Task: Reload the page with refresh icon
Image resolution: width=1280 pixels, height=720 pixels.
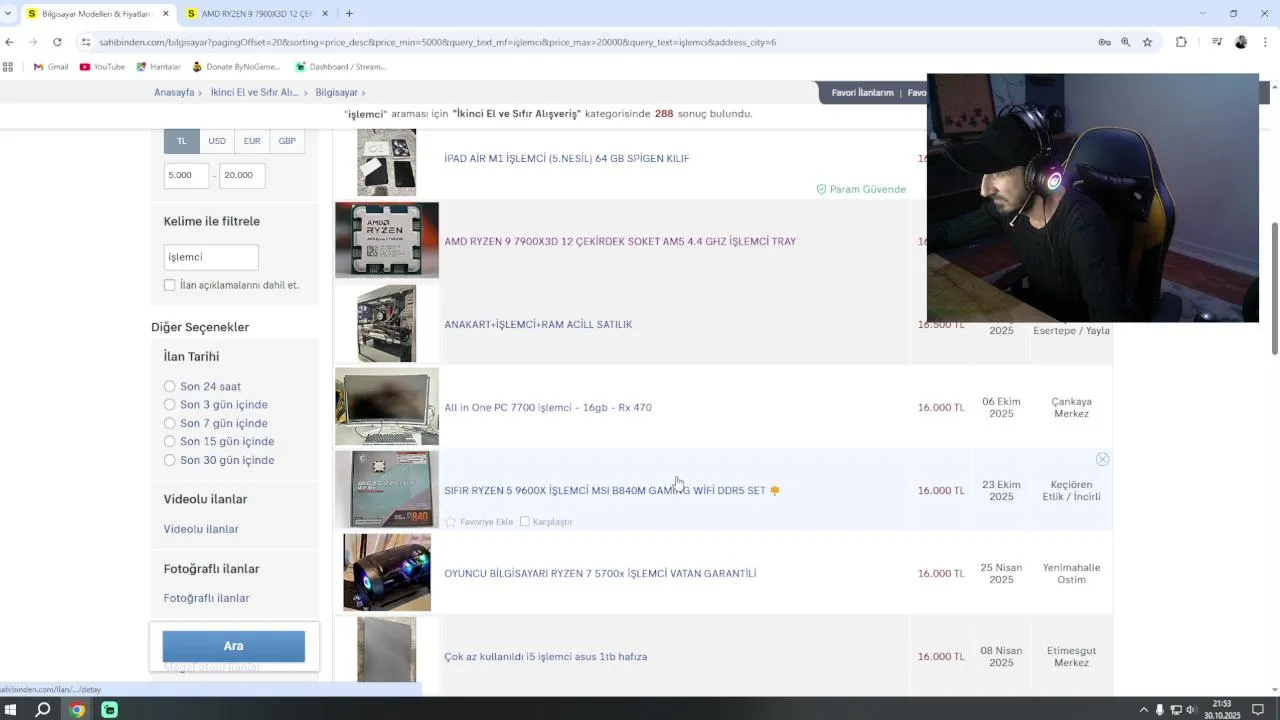Action: pos(57,42)
